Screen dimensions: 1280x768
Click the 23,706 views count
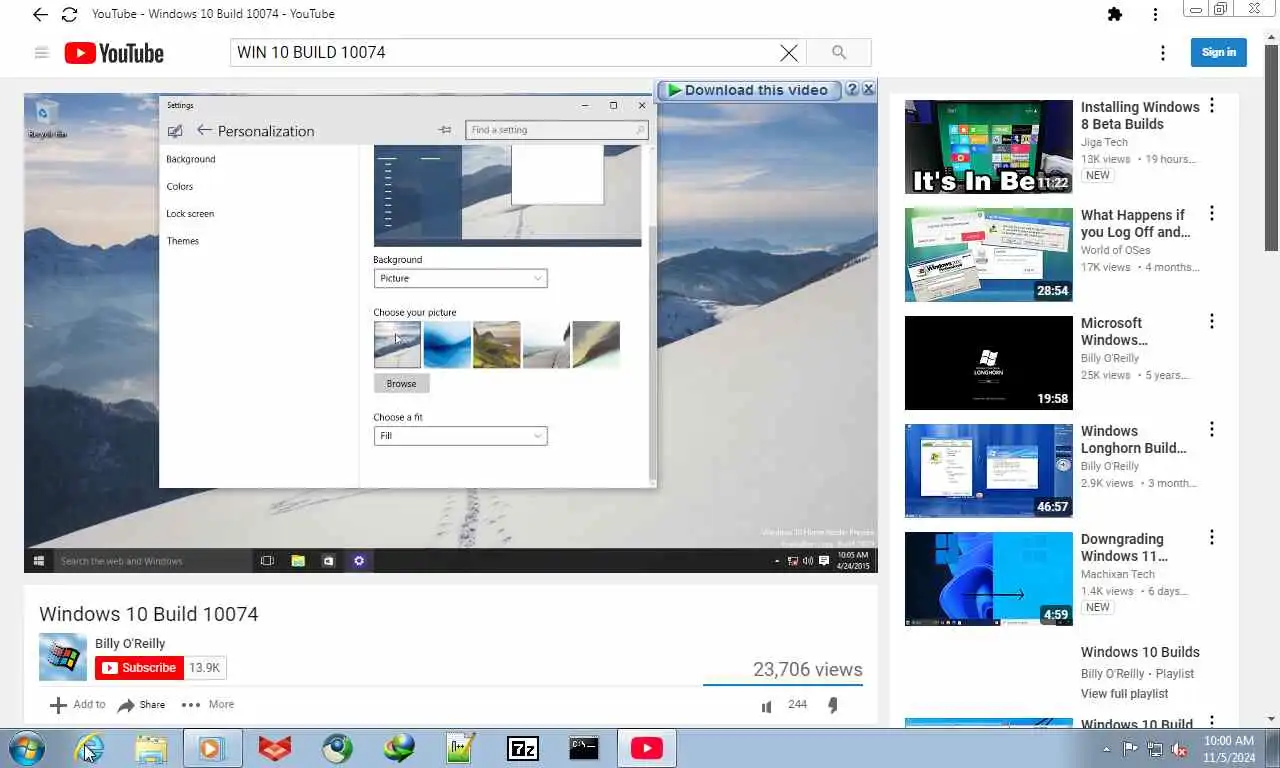click(808, 670)
